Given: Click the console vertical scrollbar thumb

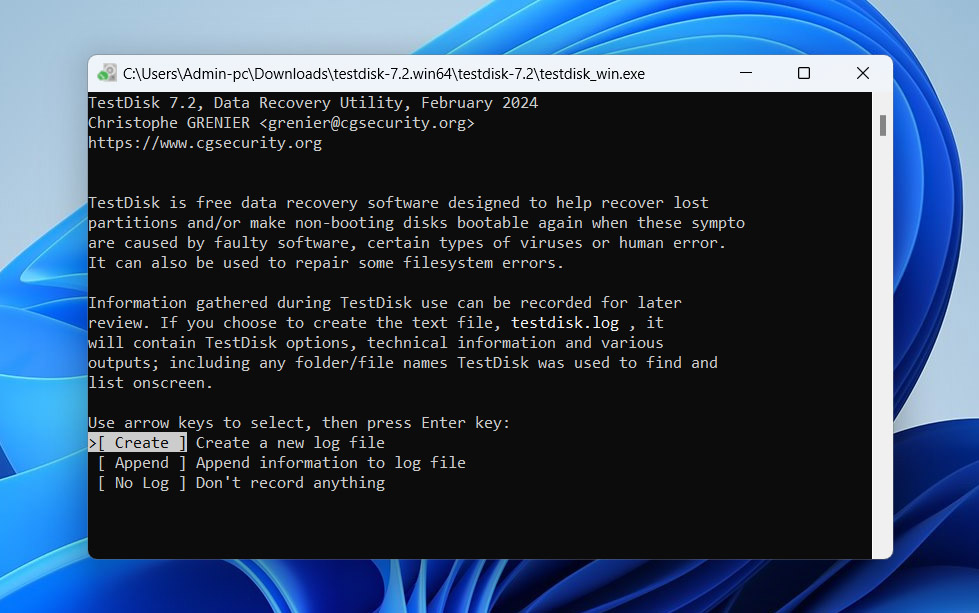Looking at the screenshot, I should [883, 125].
